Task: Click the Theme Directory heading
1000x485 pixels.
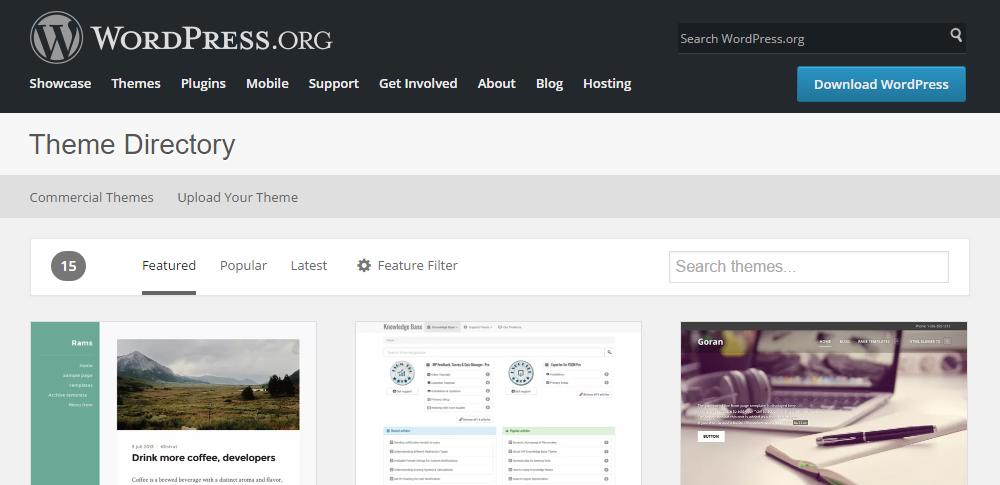Action: (x=132, y=144)
